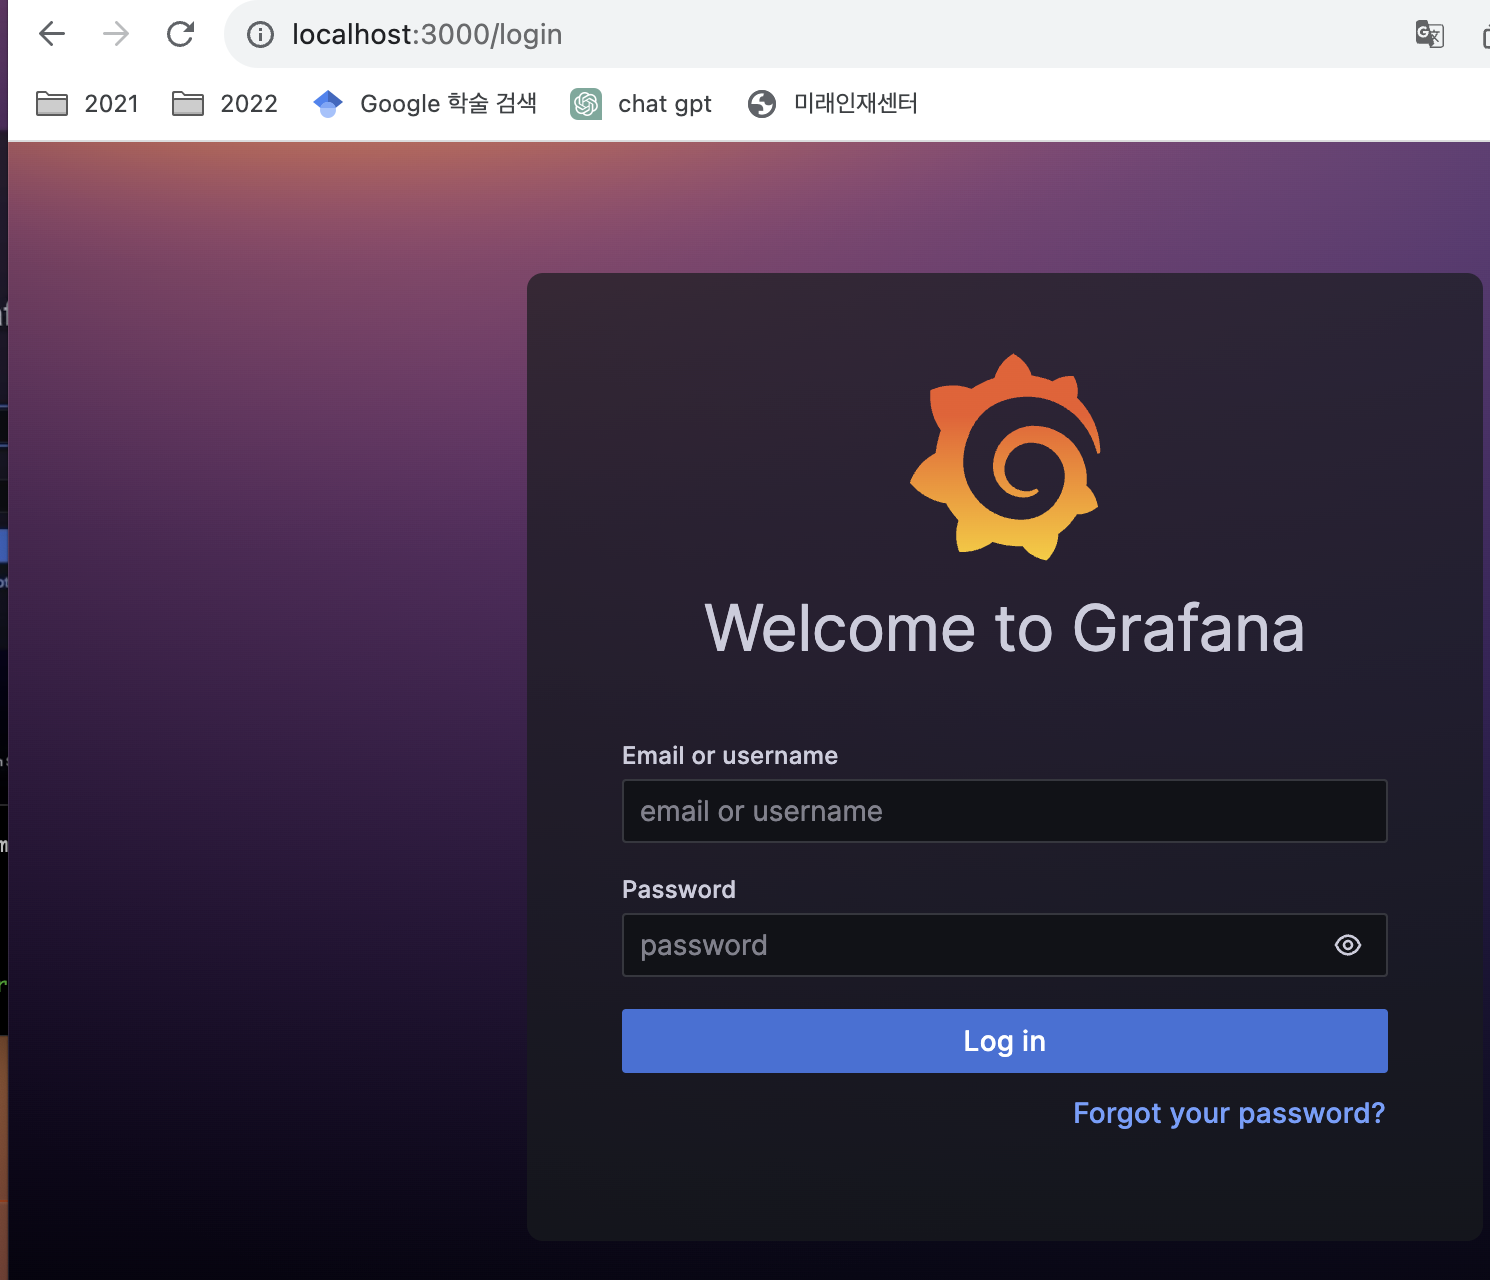Click the browser forward arrow
This screenshot has height=1280, width=1490.
pyautogui.click(x=116, y=34)
